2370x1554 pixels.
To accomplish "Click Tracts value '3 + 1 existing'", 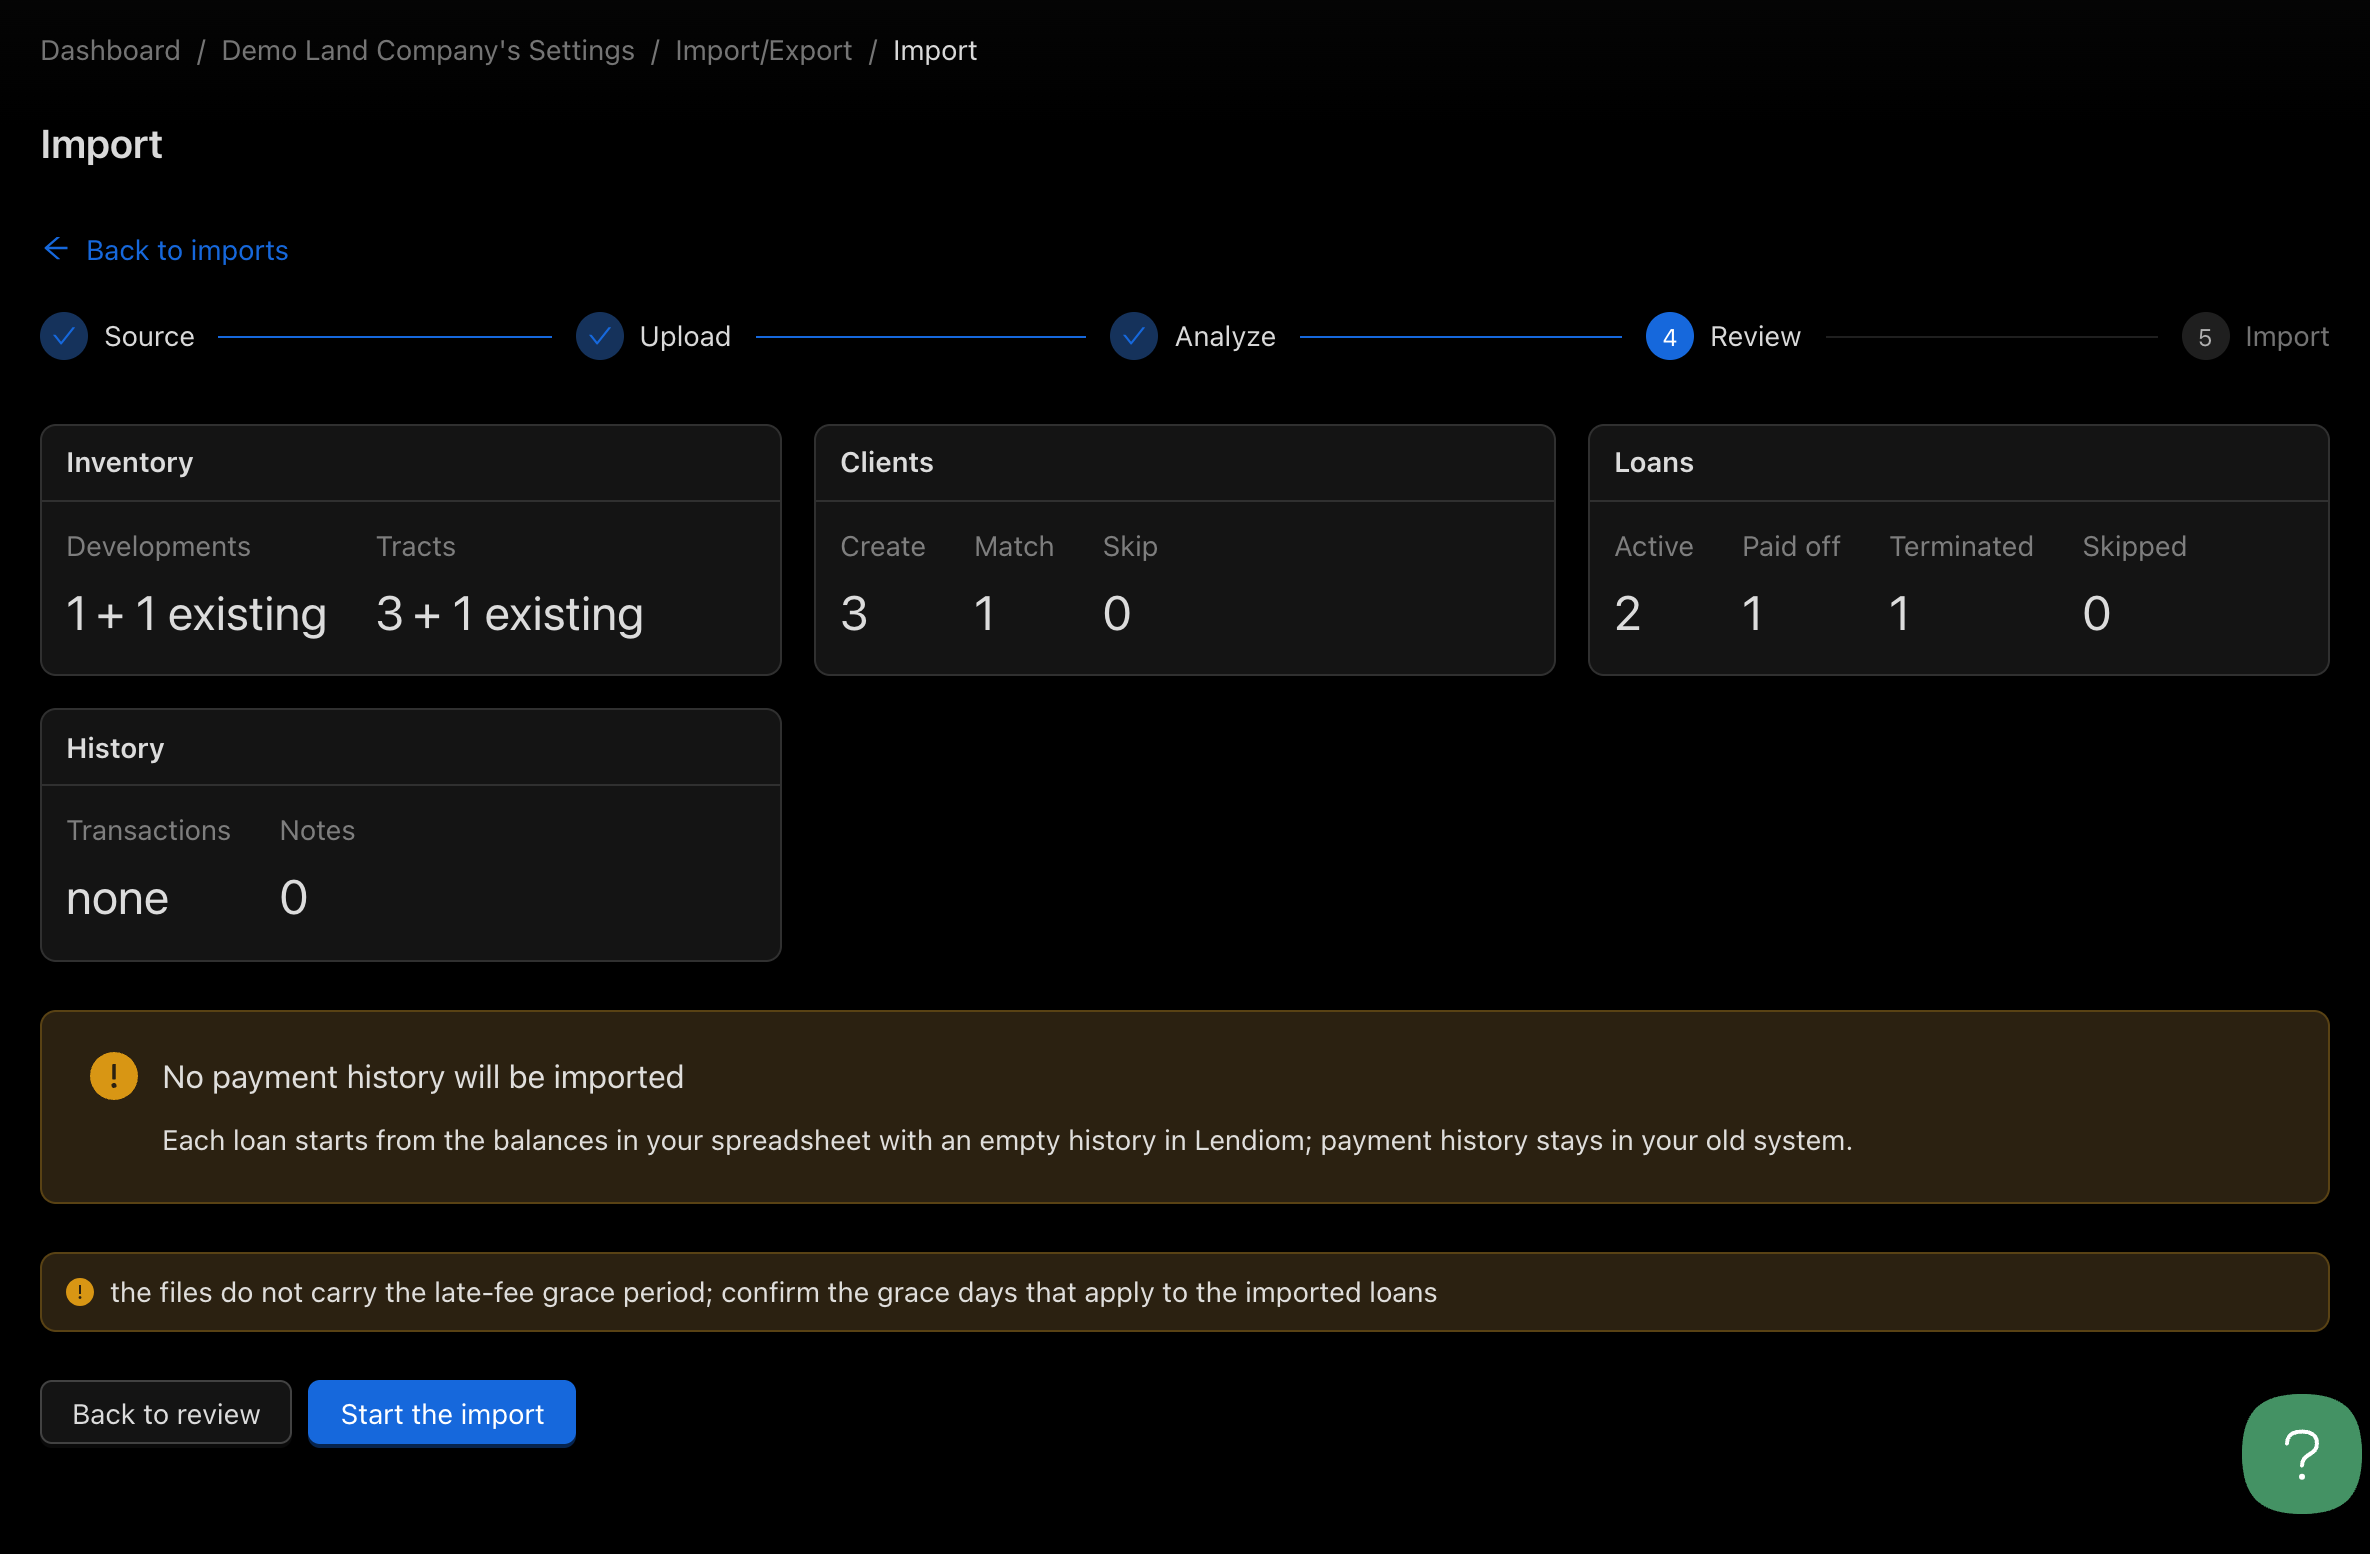I will [x=509, y=613].
